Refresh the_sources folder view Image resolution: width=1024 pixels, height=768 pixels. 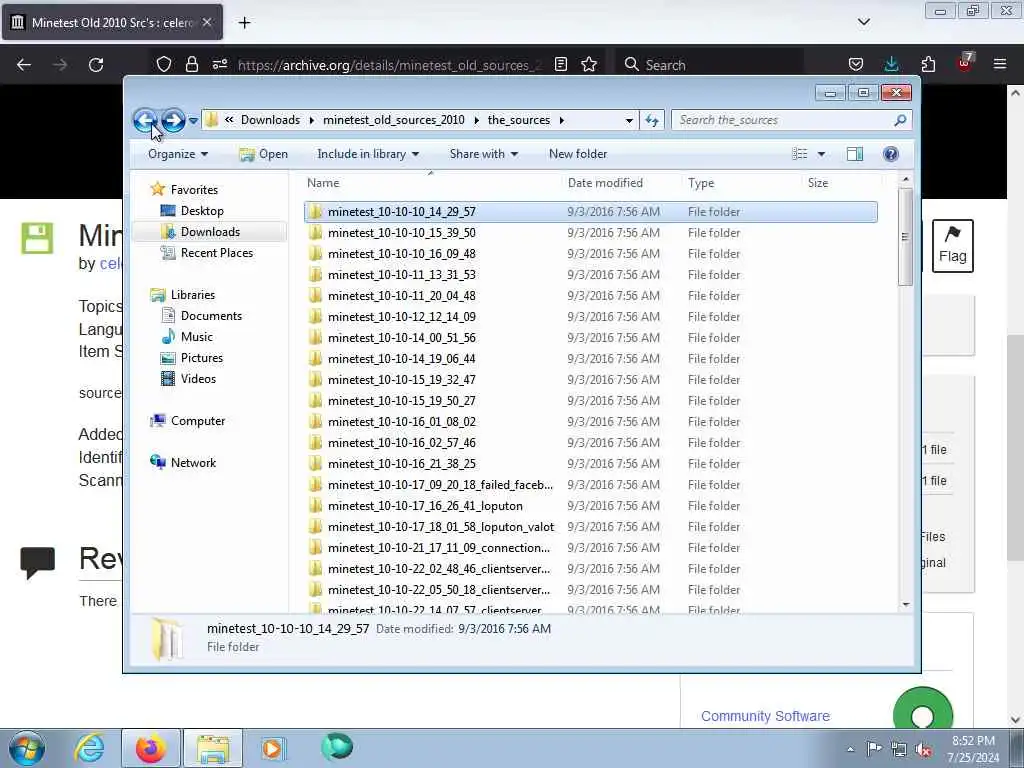(652, 120)
